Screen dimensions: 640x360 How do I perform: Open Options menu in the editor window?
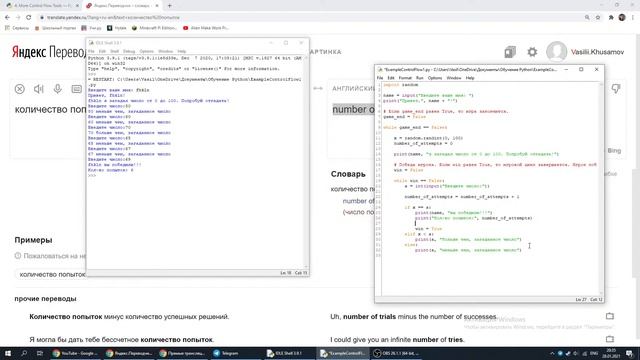(x=435, y=78)
